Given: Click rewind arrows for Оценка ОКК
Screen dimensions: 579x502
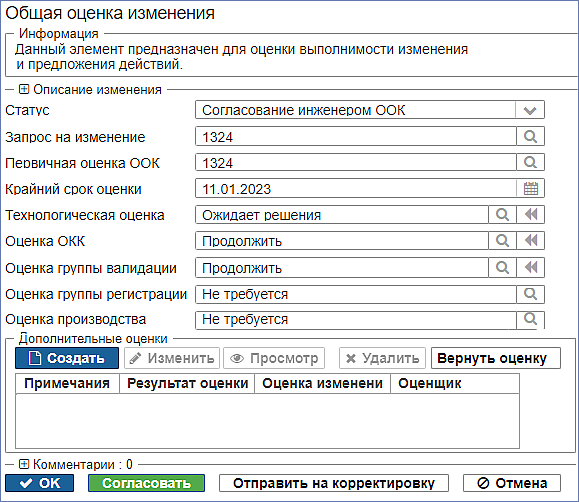Looking at the screenshot, I should 531,241.
